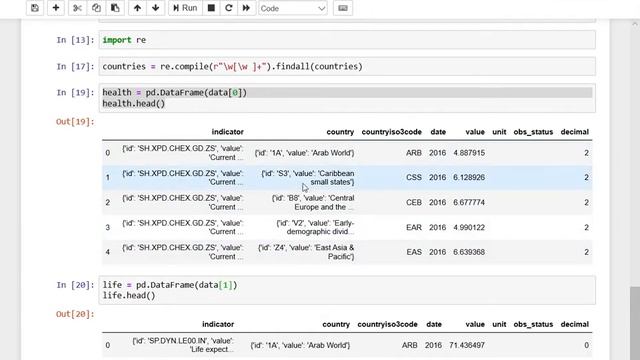
Task: Select the life DataFrame code cell
Action: pyautogui.click(x=347, y=290)
